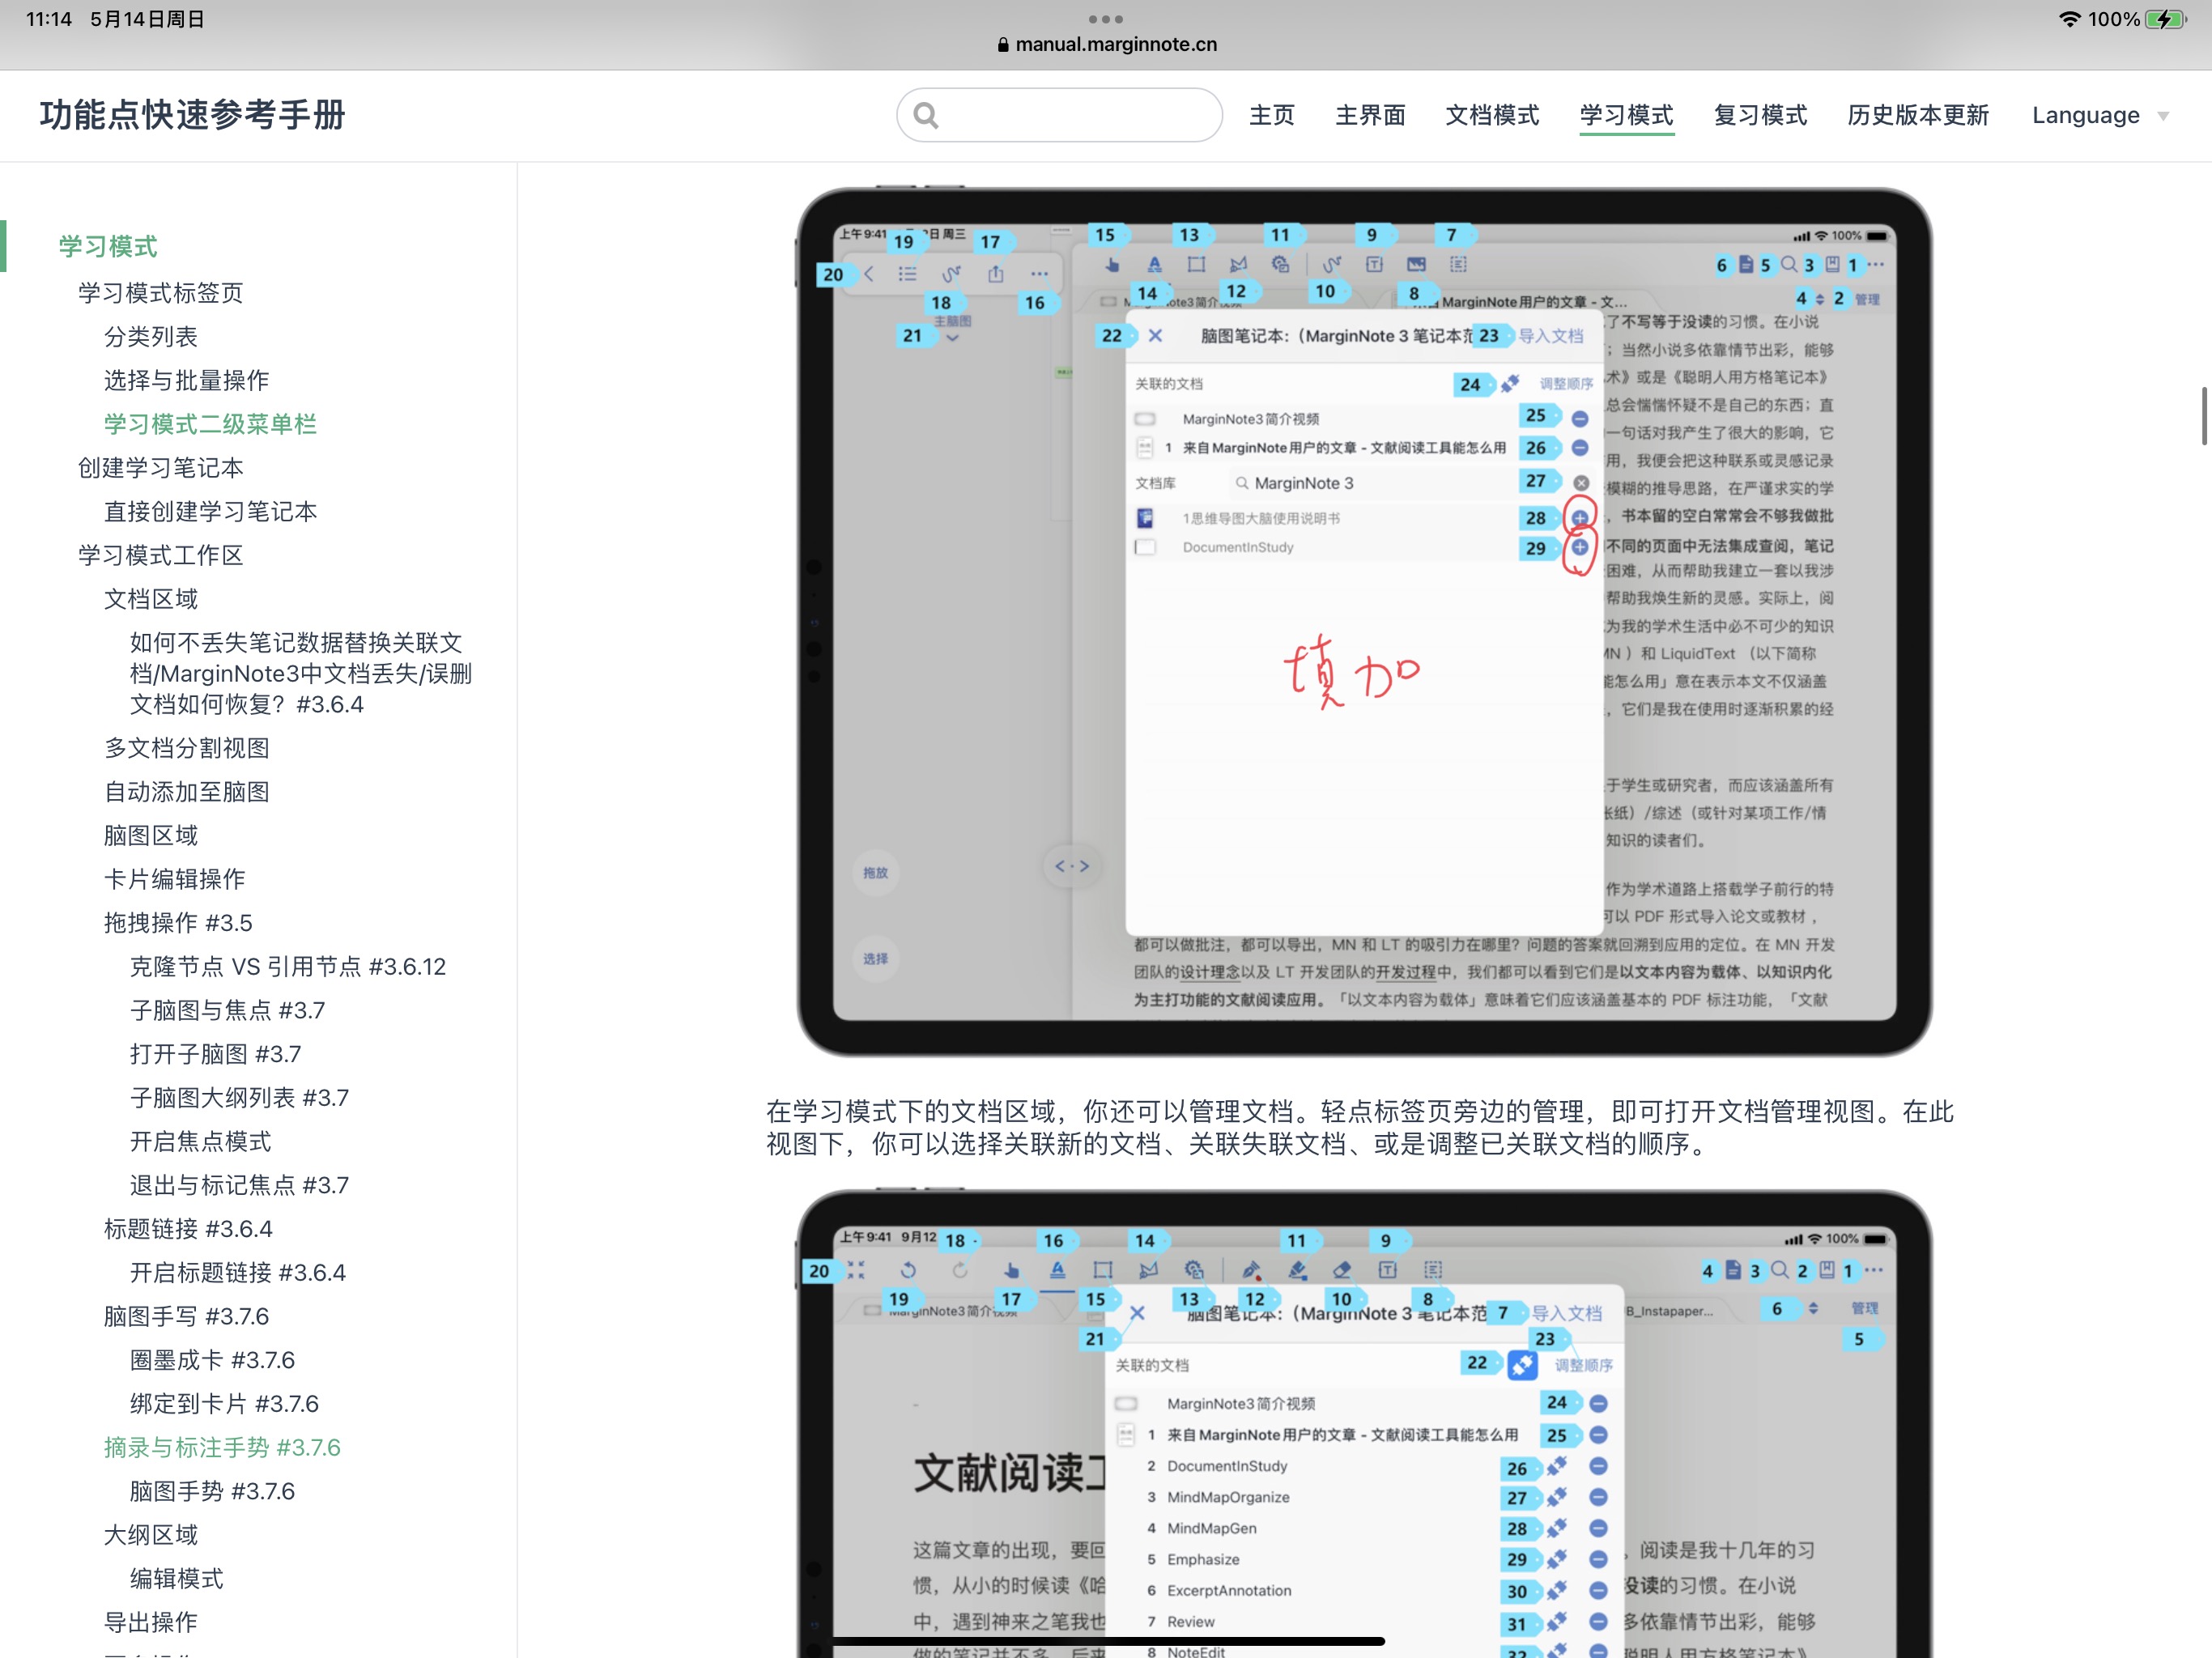Switch to 文档模式 in the top navigation

pyautogui.click(x=1492, y=115)
